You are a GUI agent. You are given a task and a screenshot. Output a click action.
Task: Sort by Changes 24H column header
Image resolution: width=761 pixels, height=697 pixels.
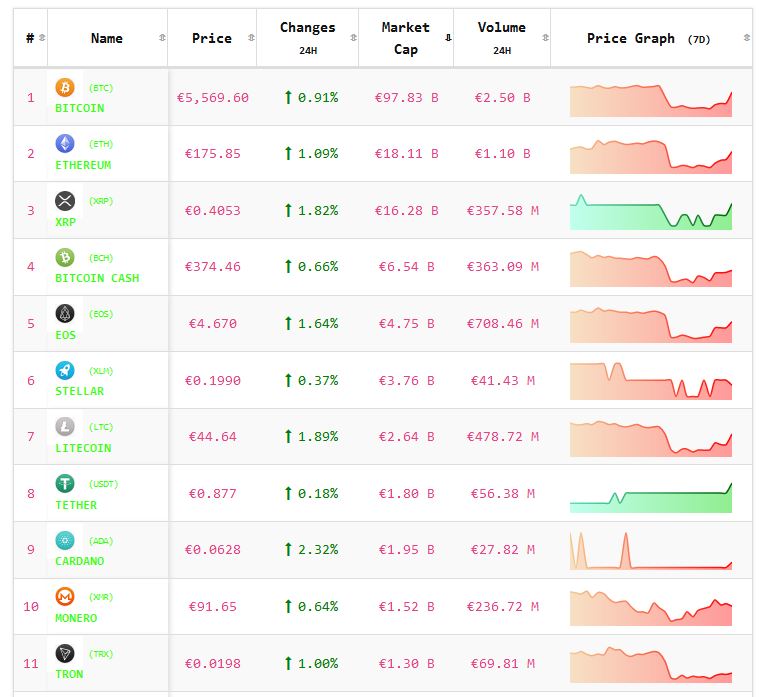coord(307,38)
